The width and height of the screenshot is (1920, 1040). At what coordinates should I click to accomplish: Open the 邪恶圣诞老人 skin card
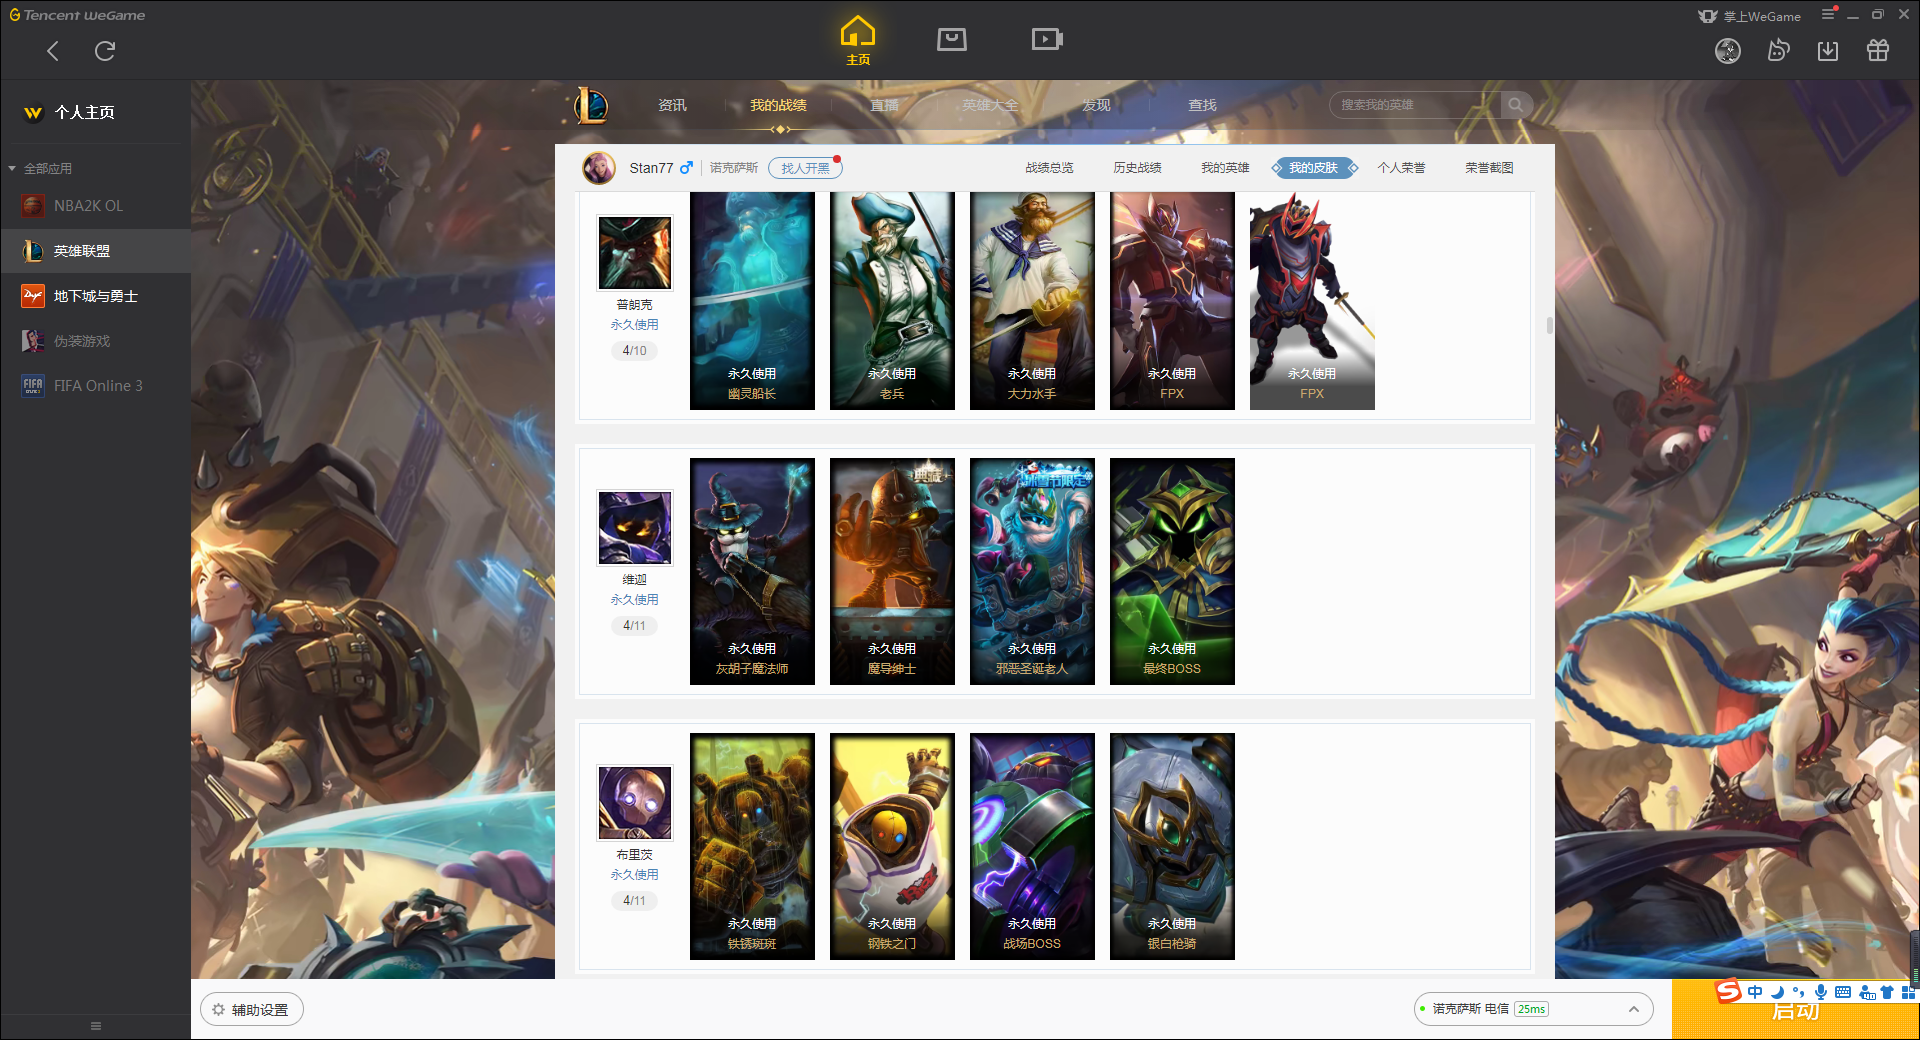1032,571
